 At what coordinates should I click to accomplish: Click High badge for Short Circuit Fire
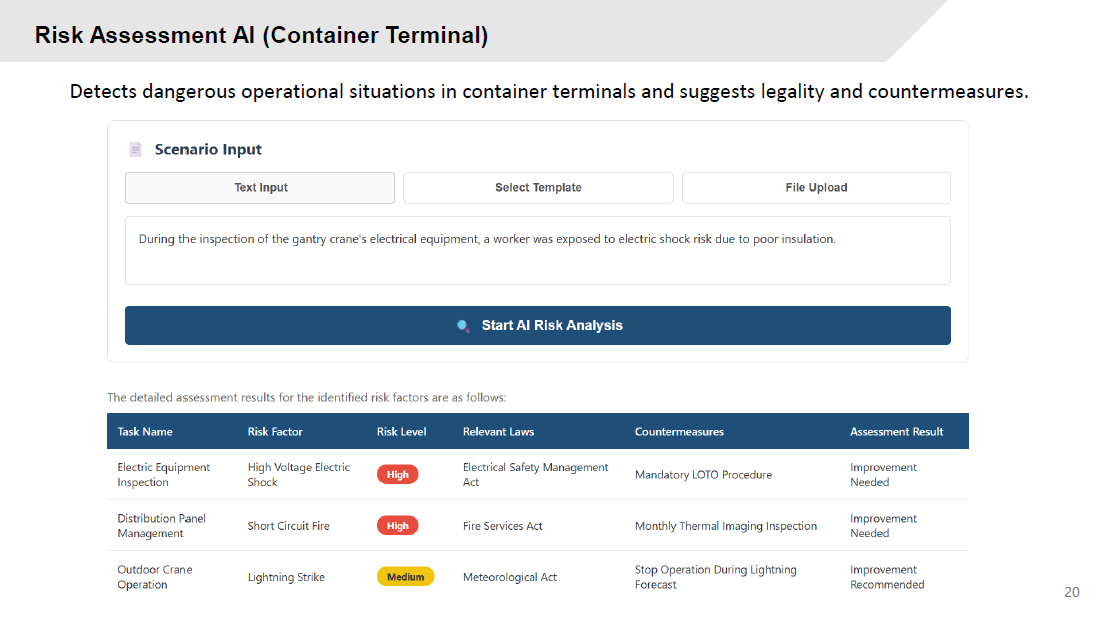click(398, 526)
